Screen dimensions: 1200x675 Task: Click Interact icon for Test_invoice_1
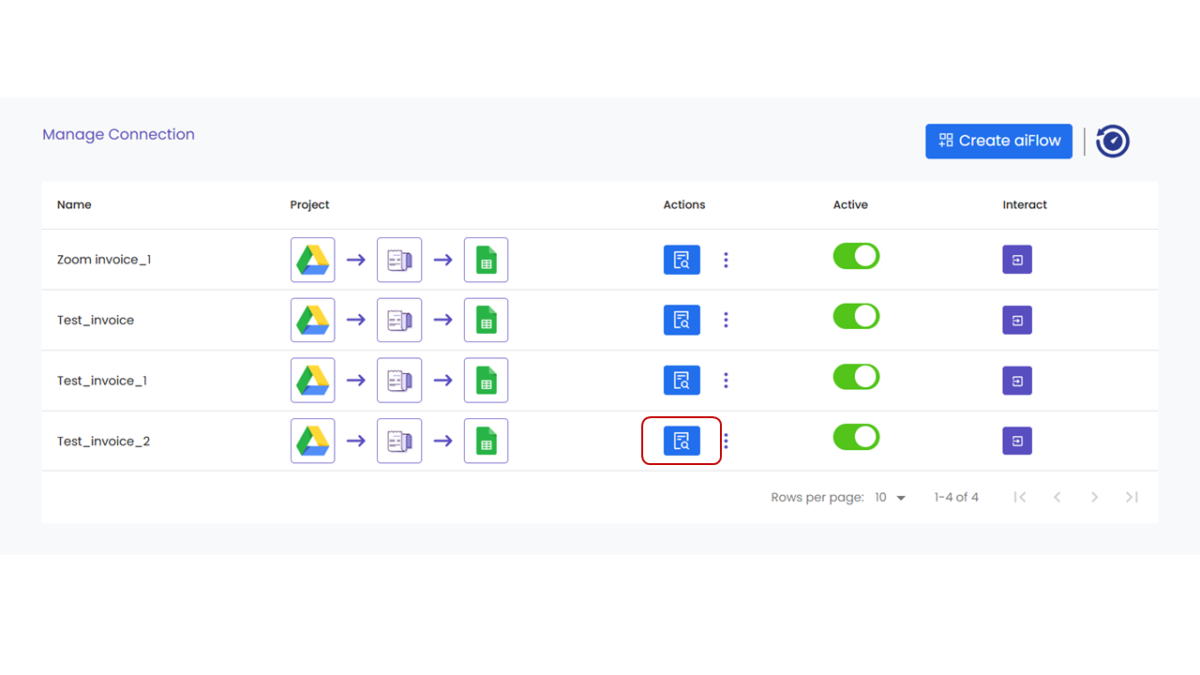click(x=1017, y=380)
